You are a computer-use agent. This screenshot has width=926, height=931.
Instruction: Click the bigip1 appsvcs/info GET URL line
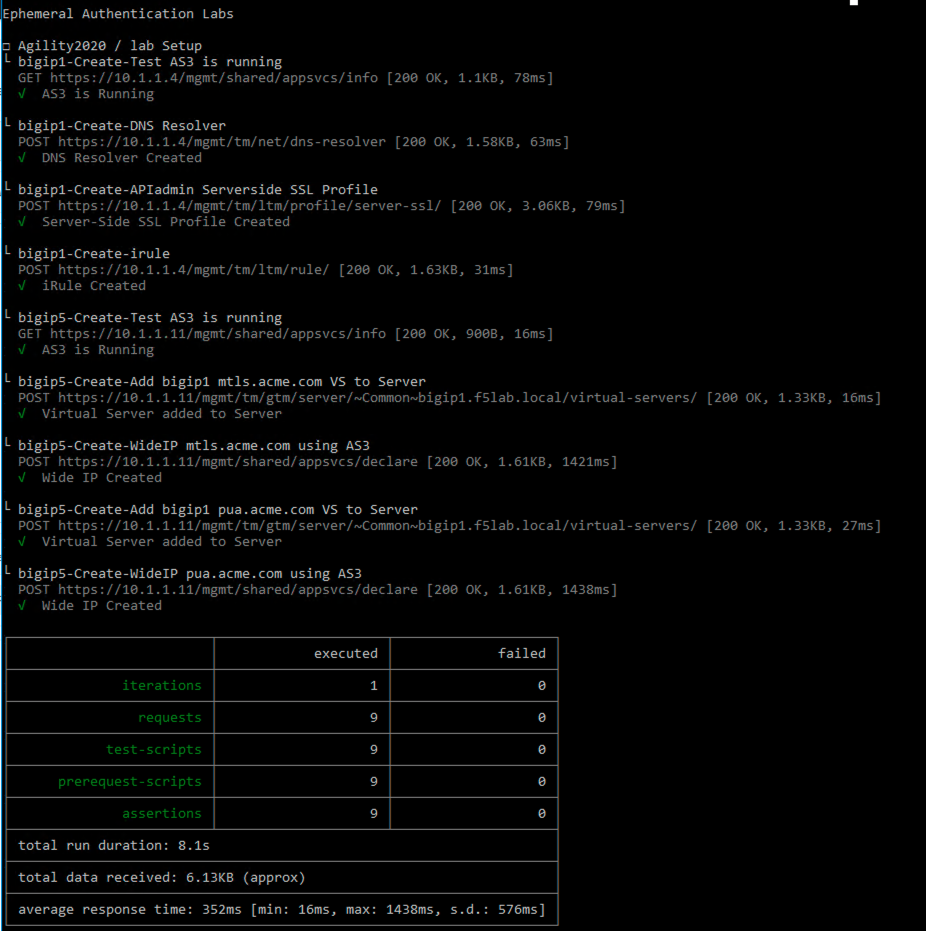point(286,78)
